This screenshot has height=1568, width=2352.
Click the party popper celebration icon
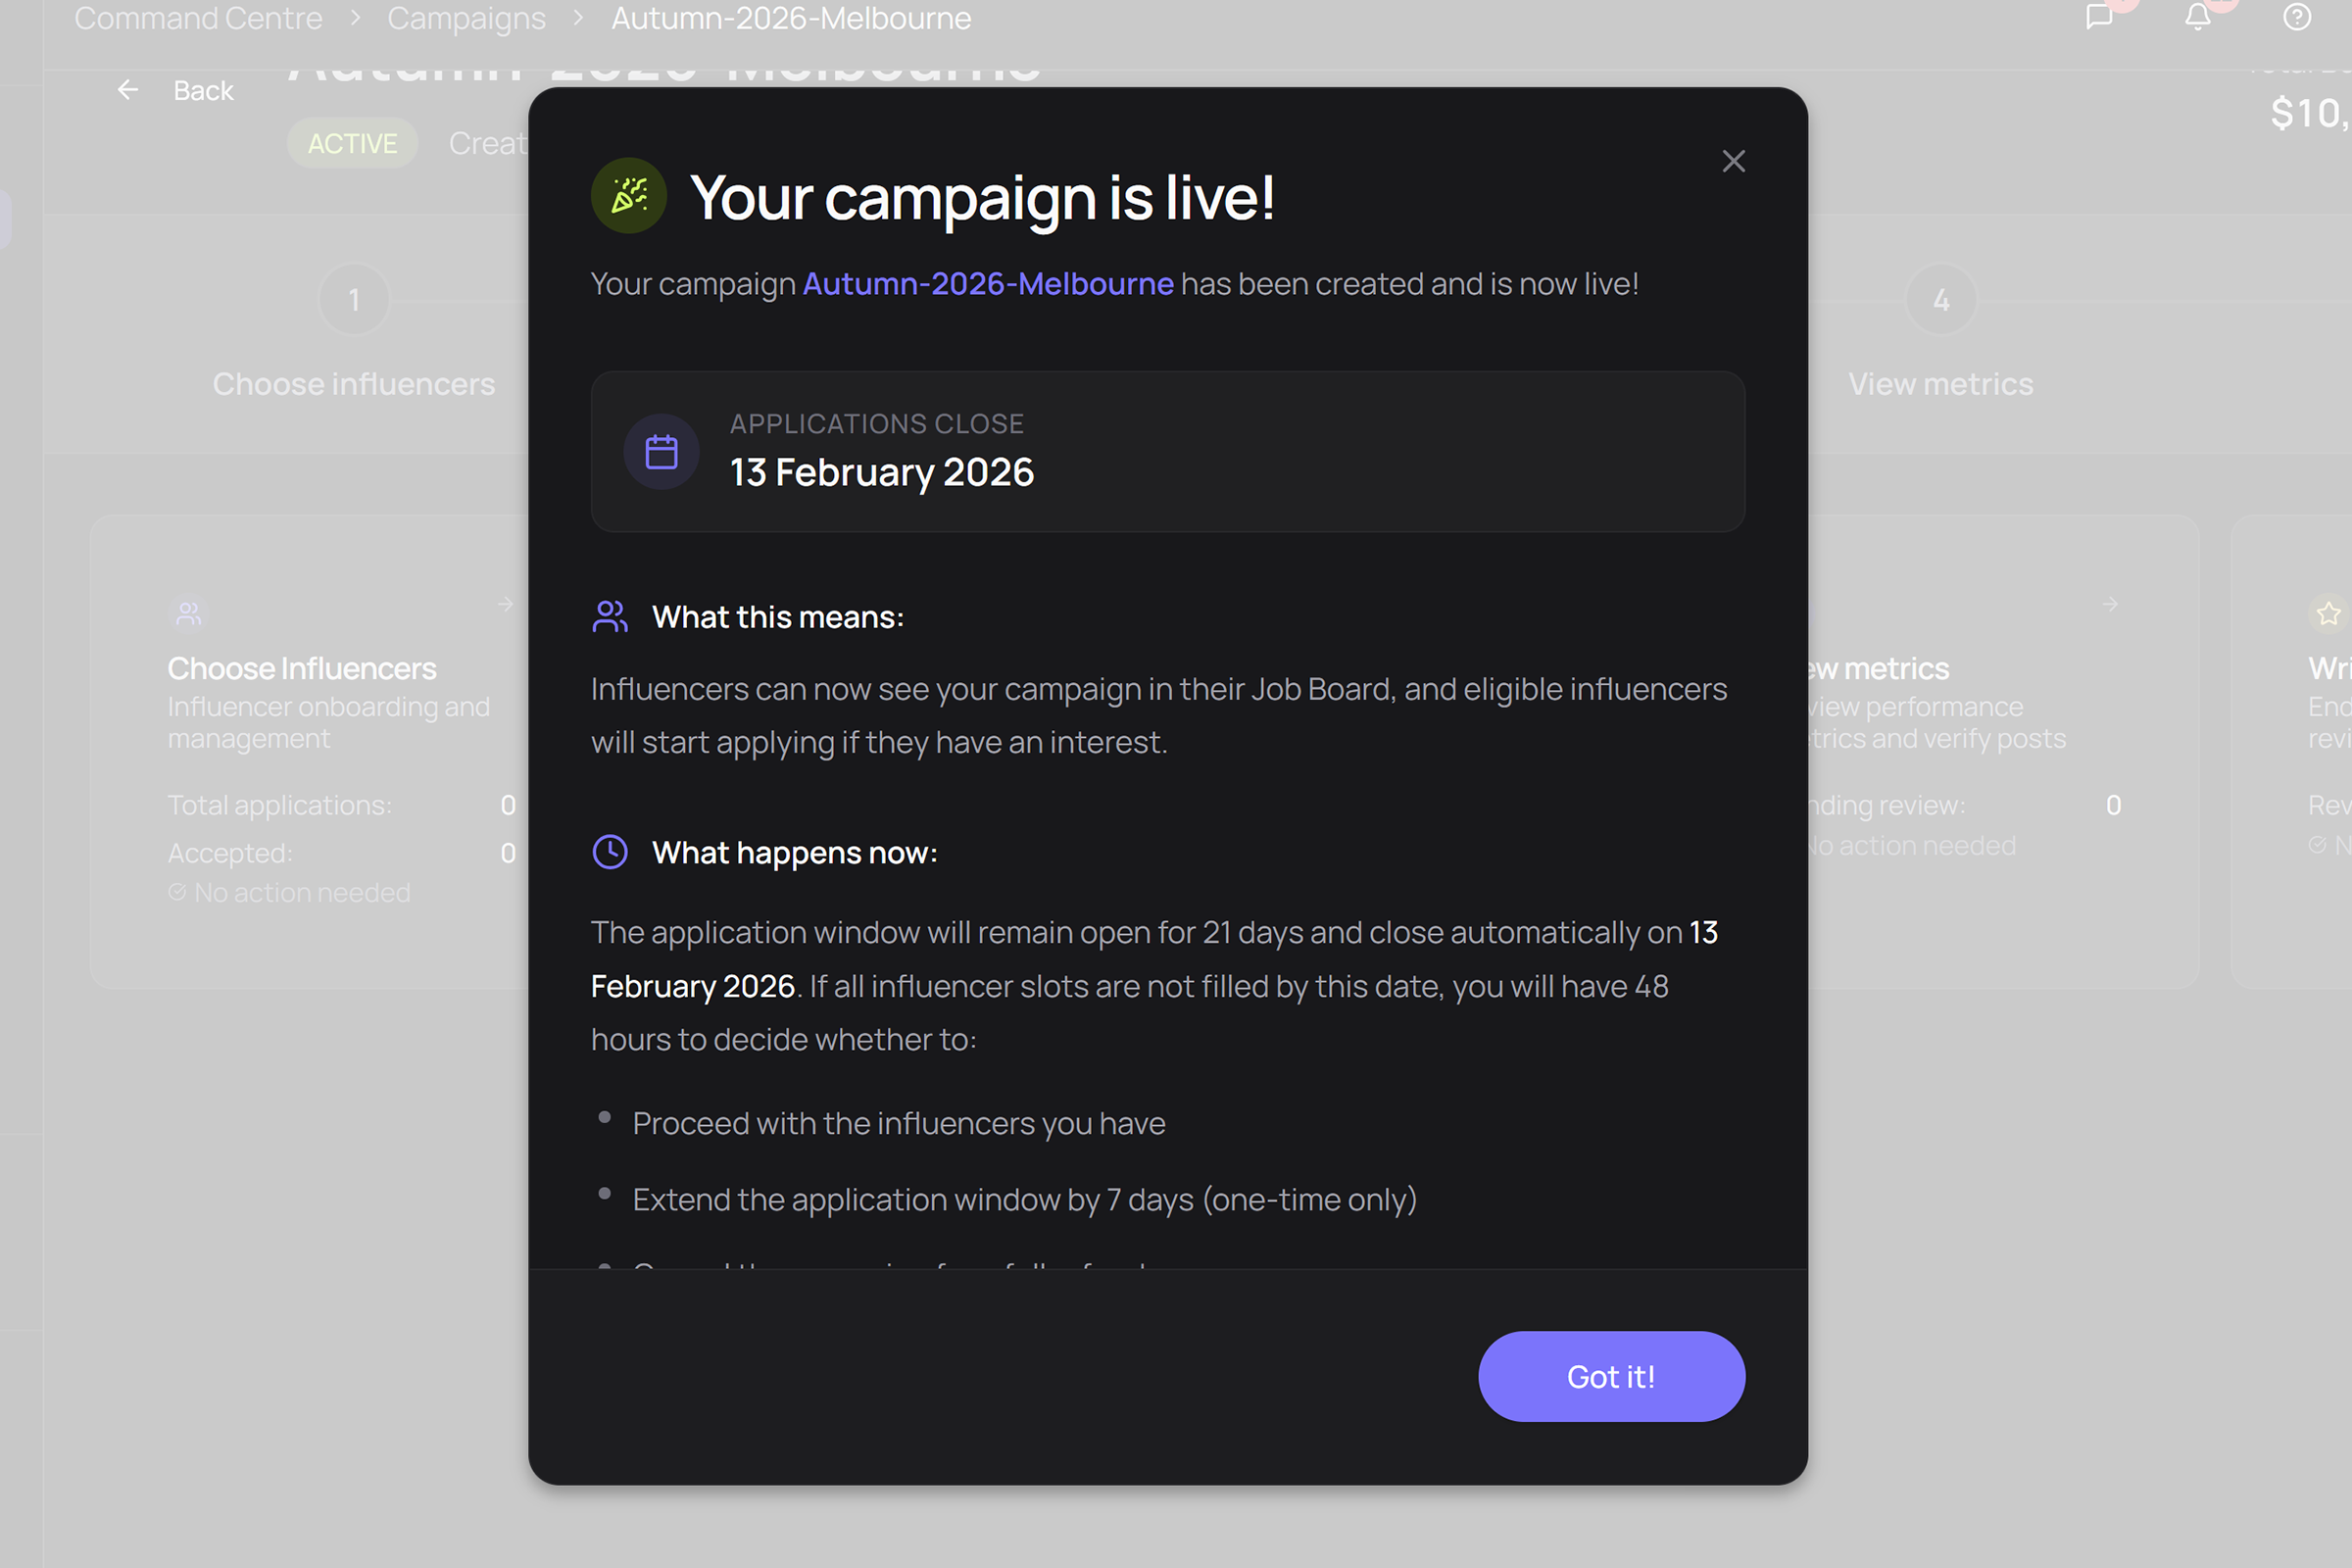(629, 196)
